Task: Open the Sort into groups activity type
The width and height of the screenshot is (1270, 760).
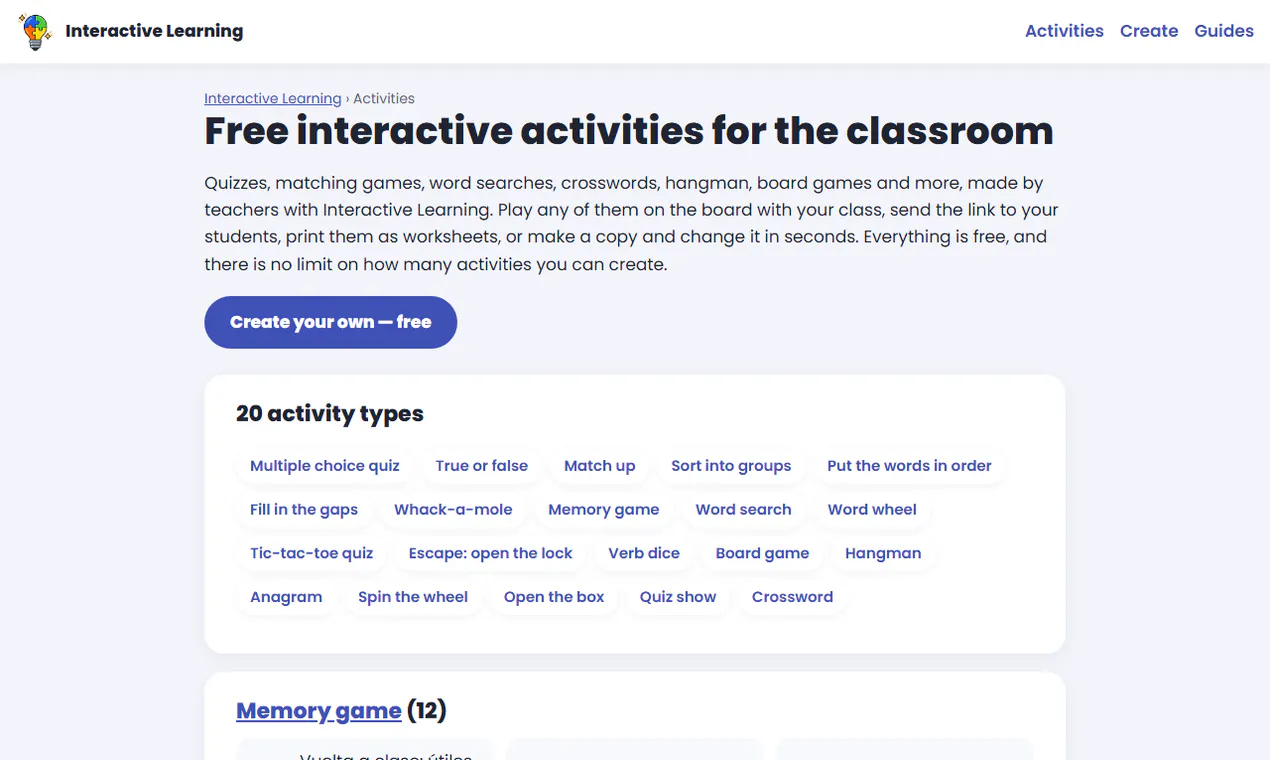Action: pyautogui.click(x=731, y=466)
